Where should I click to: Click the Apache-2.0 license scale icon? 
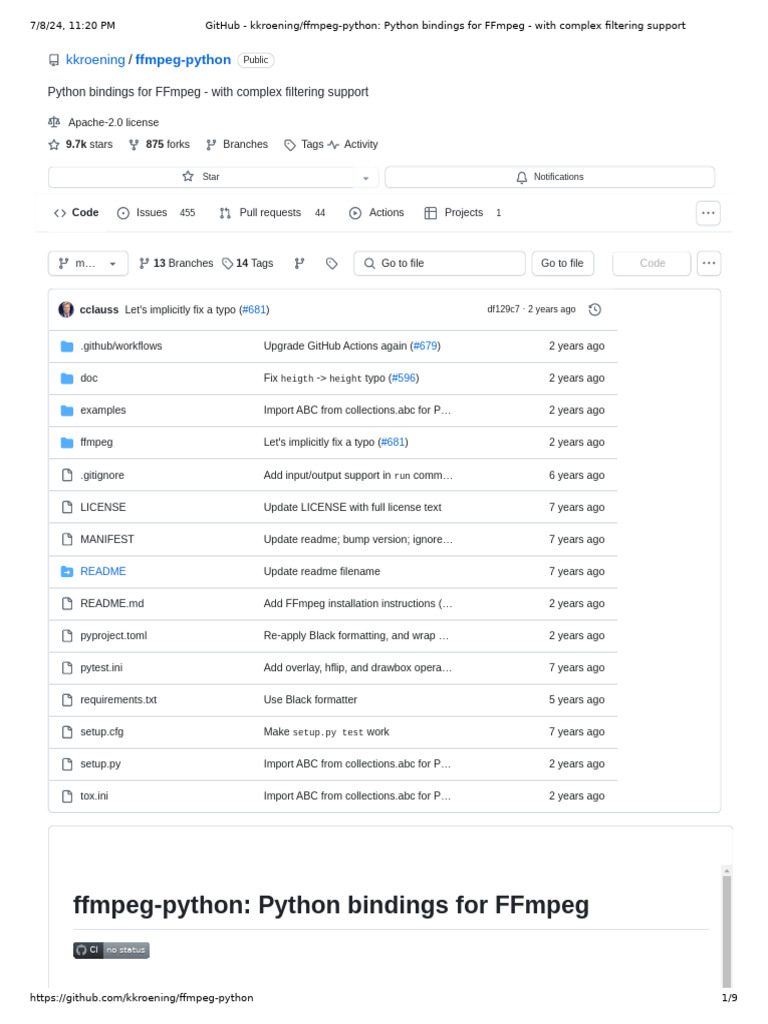54,122
